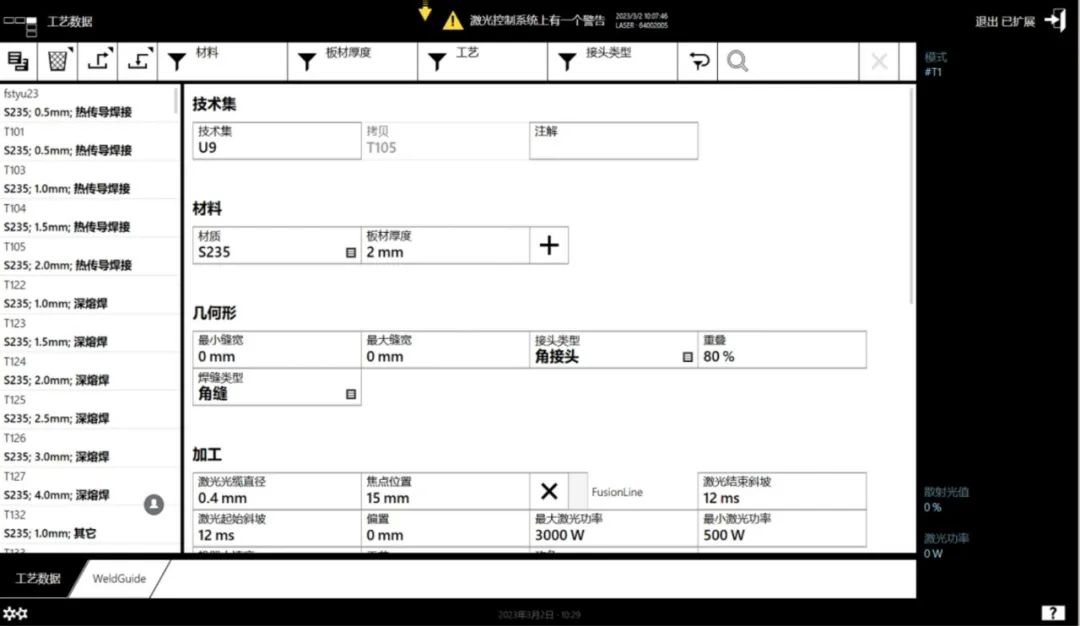This screenshot has height=626, width=1080.
Task: Click the list view icon in toolbar
Action: point(18,61)
